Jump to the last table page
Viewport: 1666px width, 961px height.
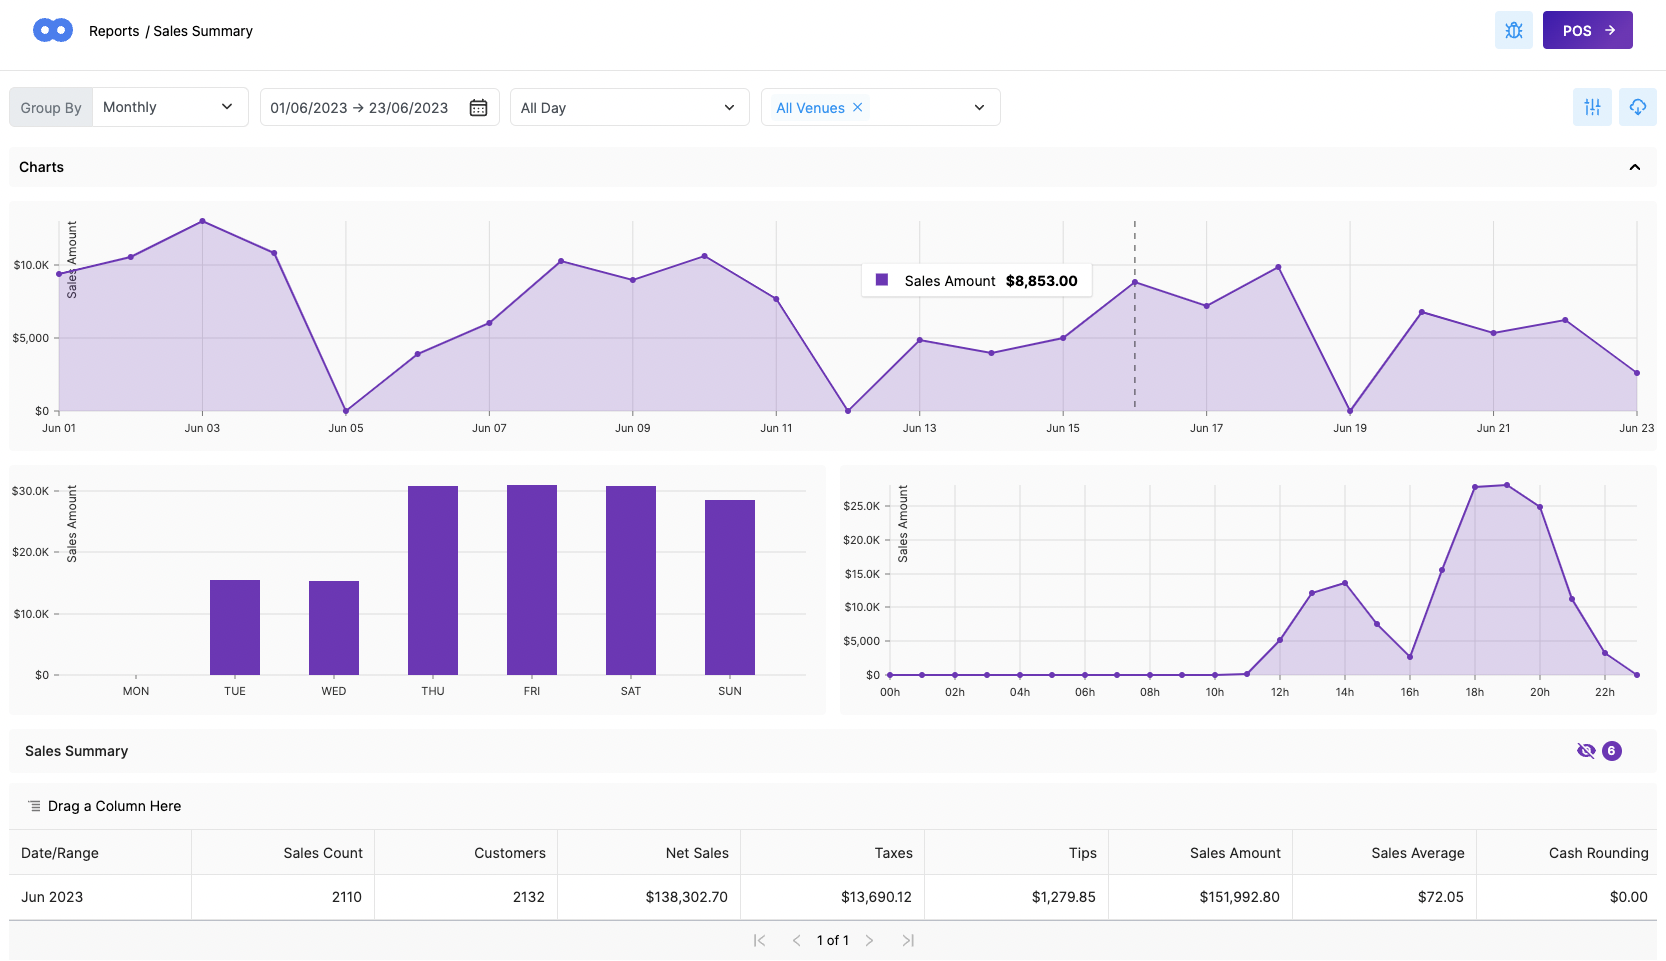[x=908, y=940]
